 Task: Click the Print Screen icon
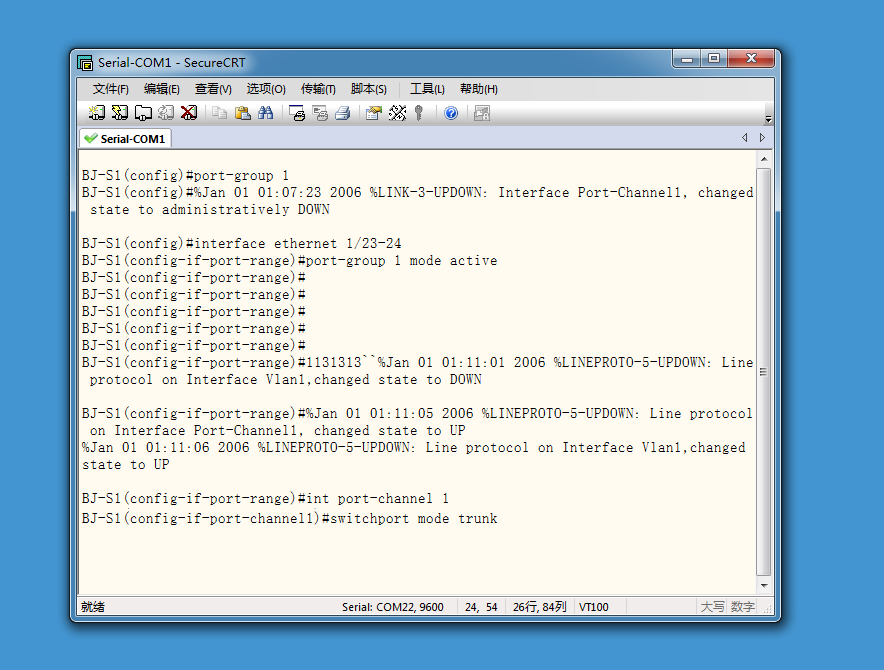[x=297, y=113]
